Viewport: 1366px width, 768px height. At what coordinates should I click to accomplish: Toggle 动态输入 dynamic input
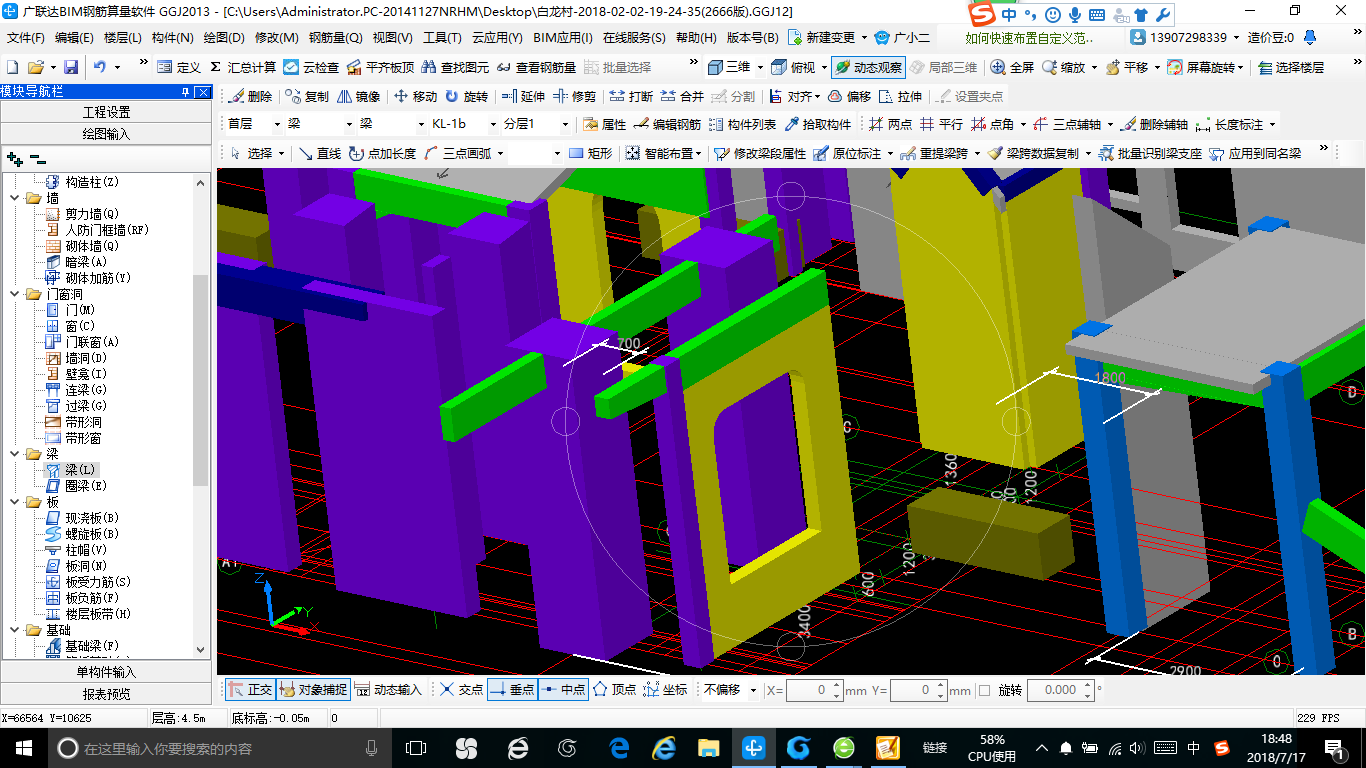[388, 690]
